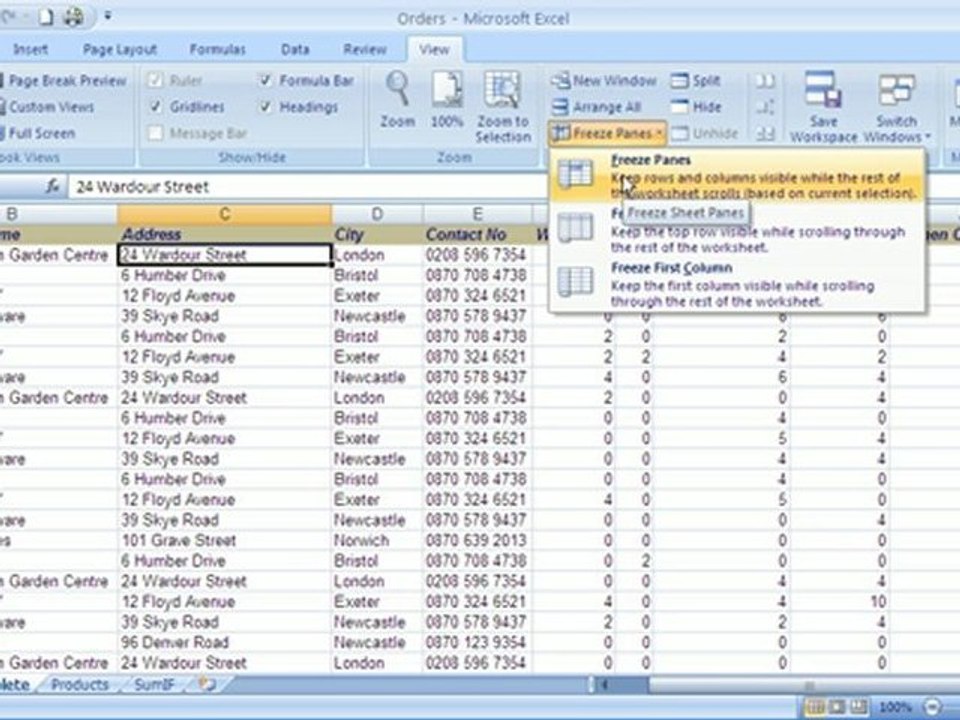
Task: Click Zoom to Selection icon
Action: point(502,90)
